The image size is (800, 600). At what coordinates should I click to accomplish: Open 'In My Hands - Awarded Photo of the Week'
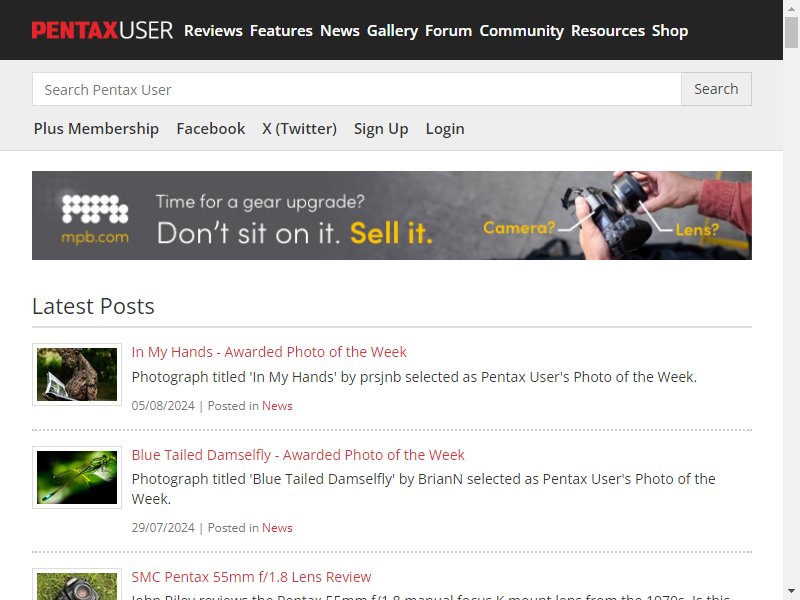(269, 352)
